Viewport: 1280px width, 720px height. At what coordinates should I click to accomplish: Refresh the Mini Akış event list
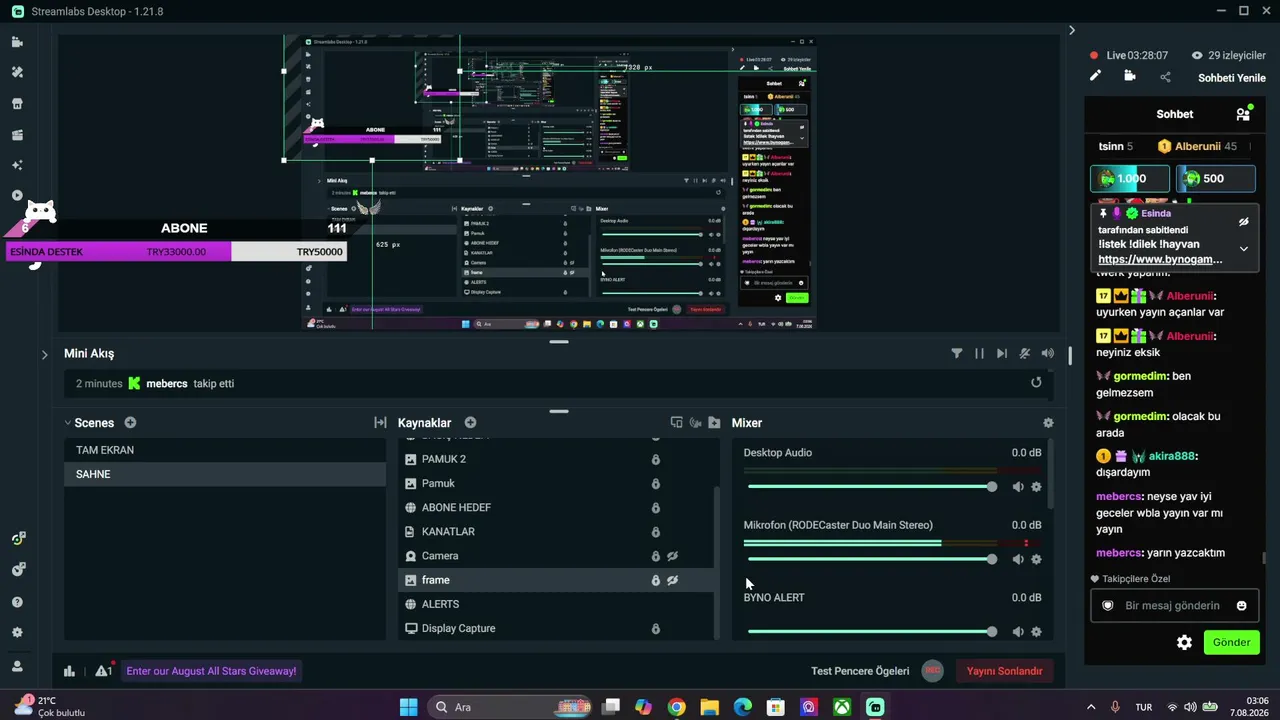(1036, 382)
